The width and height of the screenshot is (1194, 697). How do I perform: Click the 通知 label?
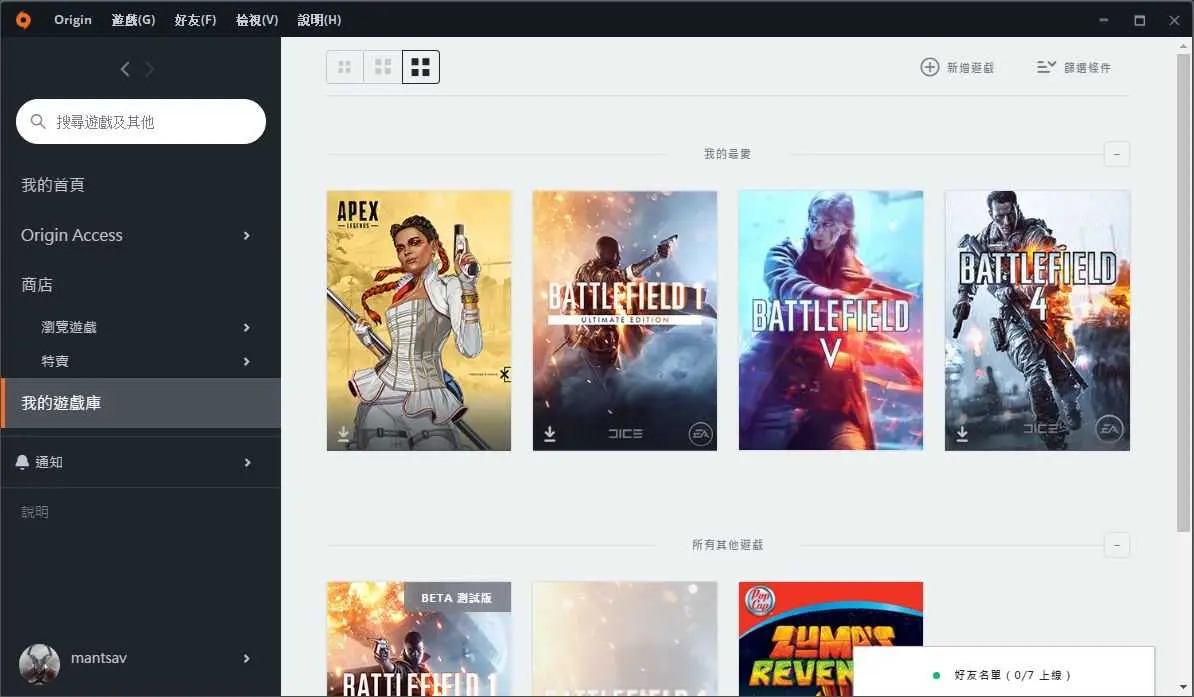coord(49,462)
